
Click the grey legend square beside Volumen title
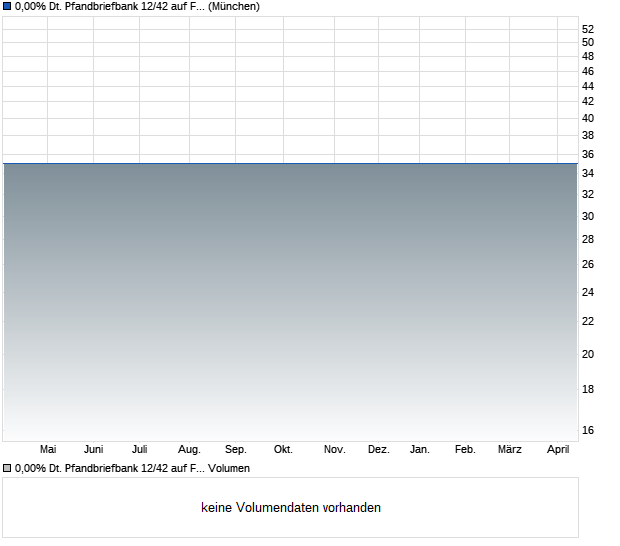click(x=7, y=468)
